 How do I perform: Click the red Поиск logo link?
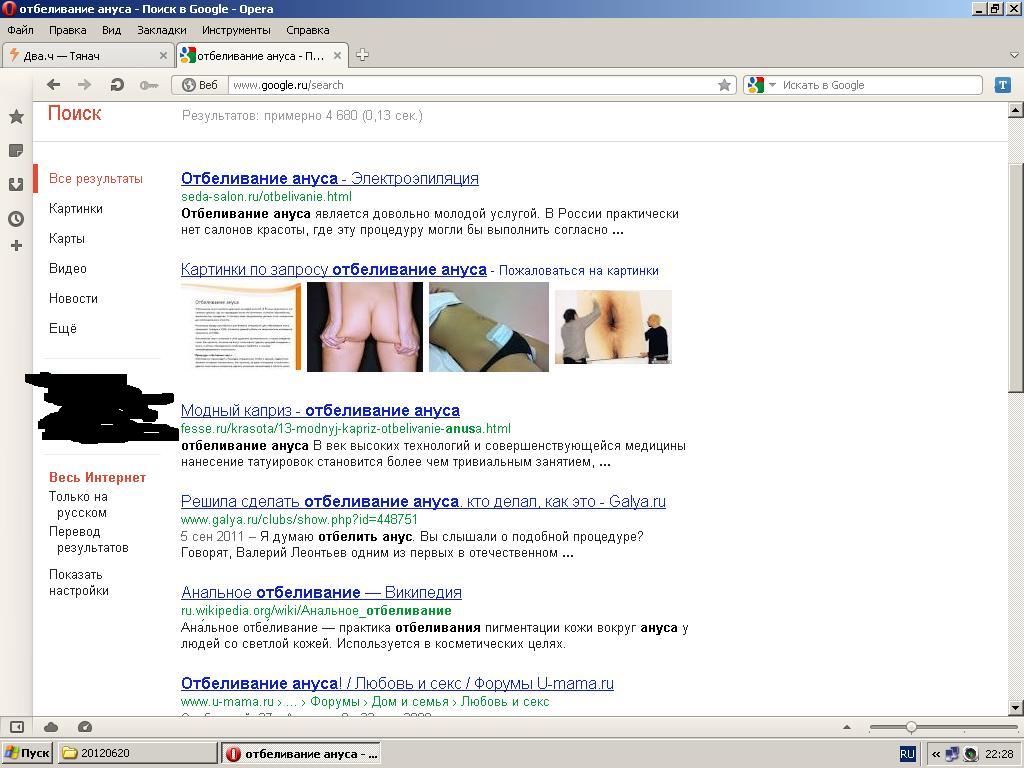click(x=74, y=114)
